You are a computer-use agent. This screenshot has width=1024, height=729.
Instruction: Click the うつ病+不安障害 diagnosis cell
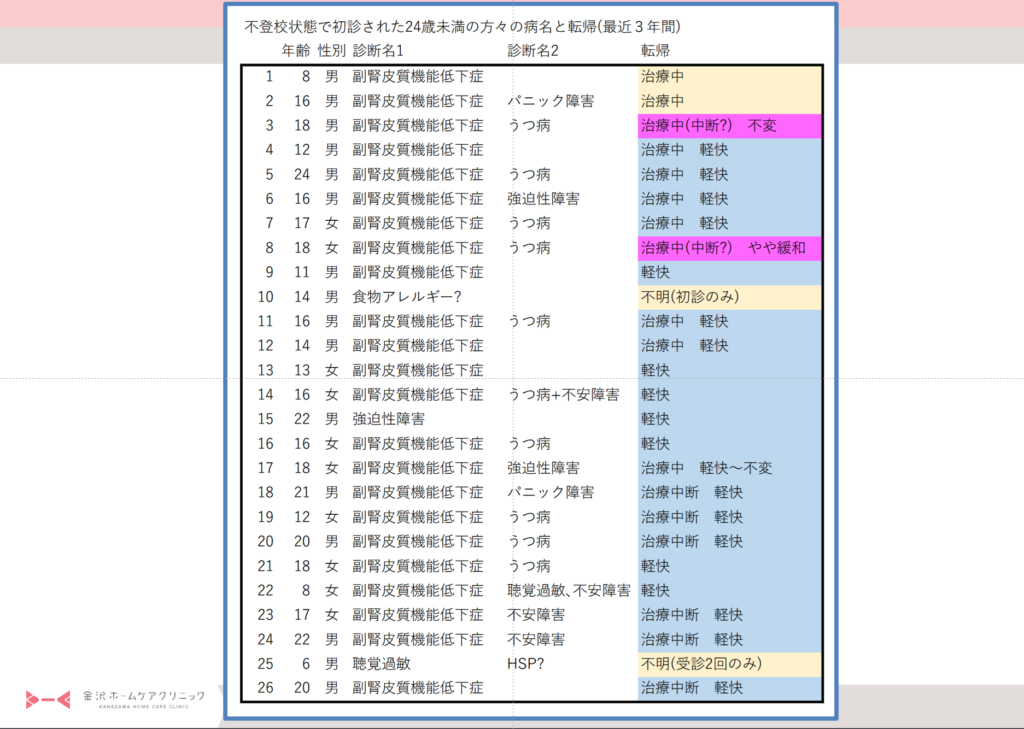click(562, 395)
